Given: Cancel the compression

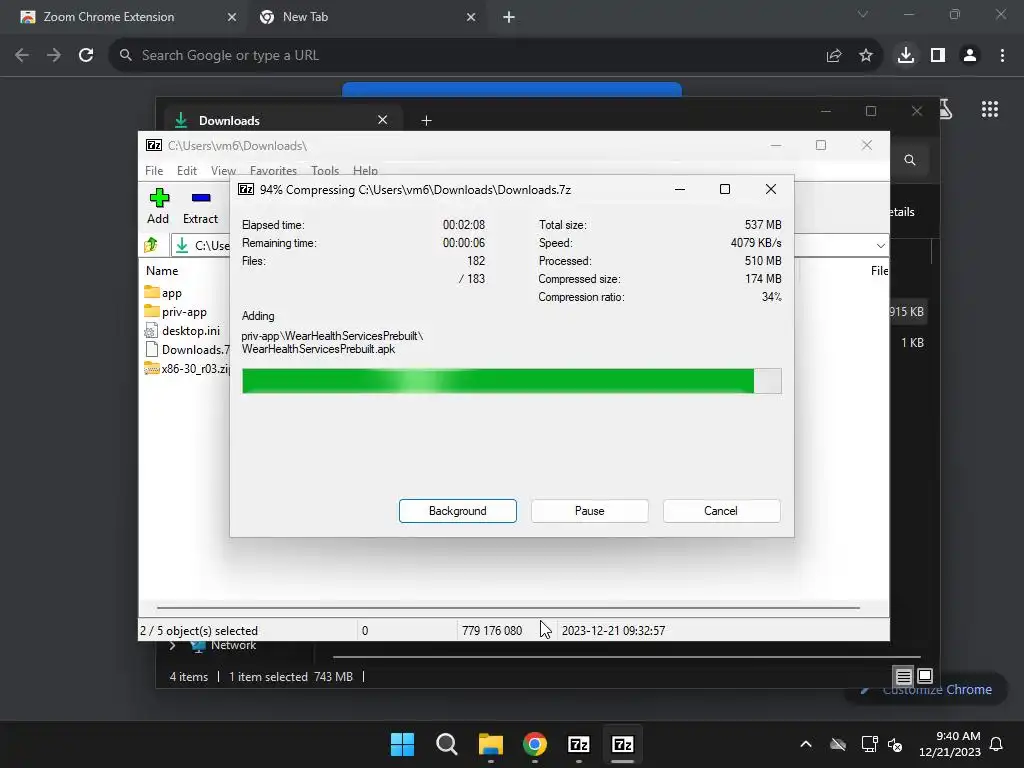Looking at the screenshot, I should coord(721,511).
